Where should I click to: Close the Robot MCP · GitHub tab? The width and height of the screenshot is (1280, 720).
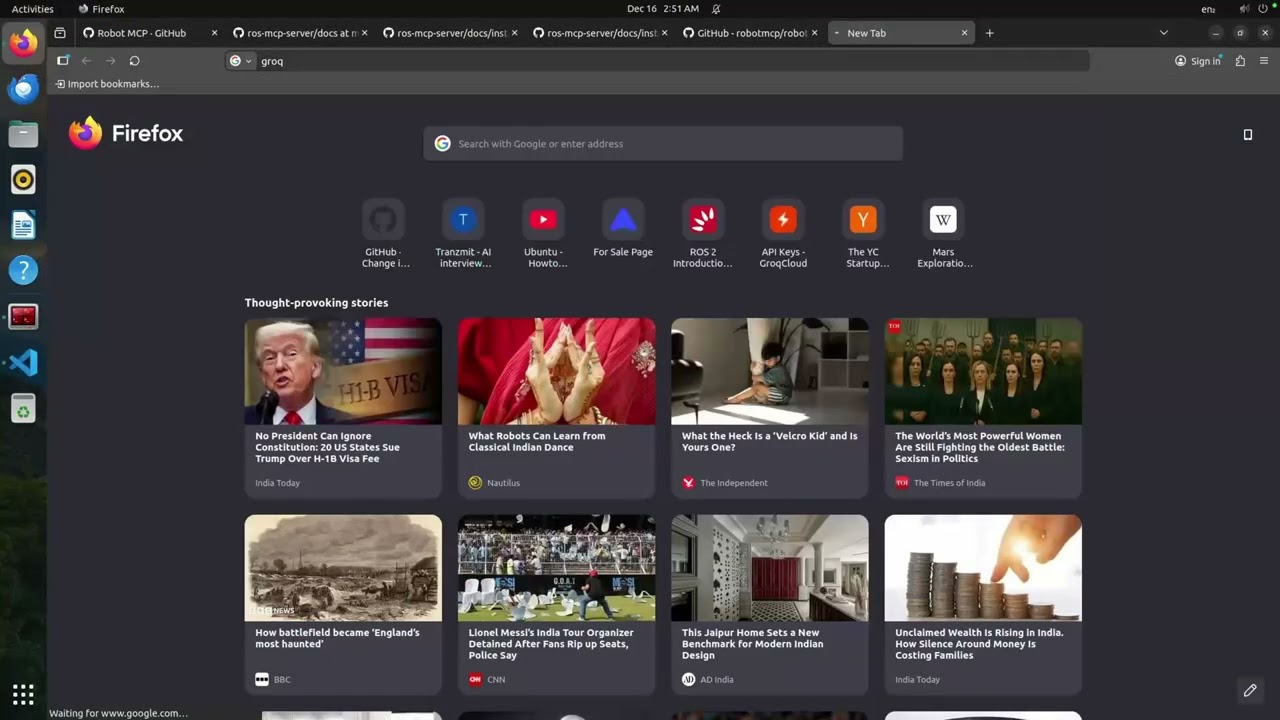(214, 33)
